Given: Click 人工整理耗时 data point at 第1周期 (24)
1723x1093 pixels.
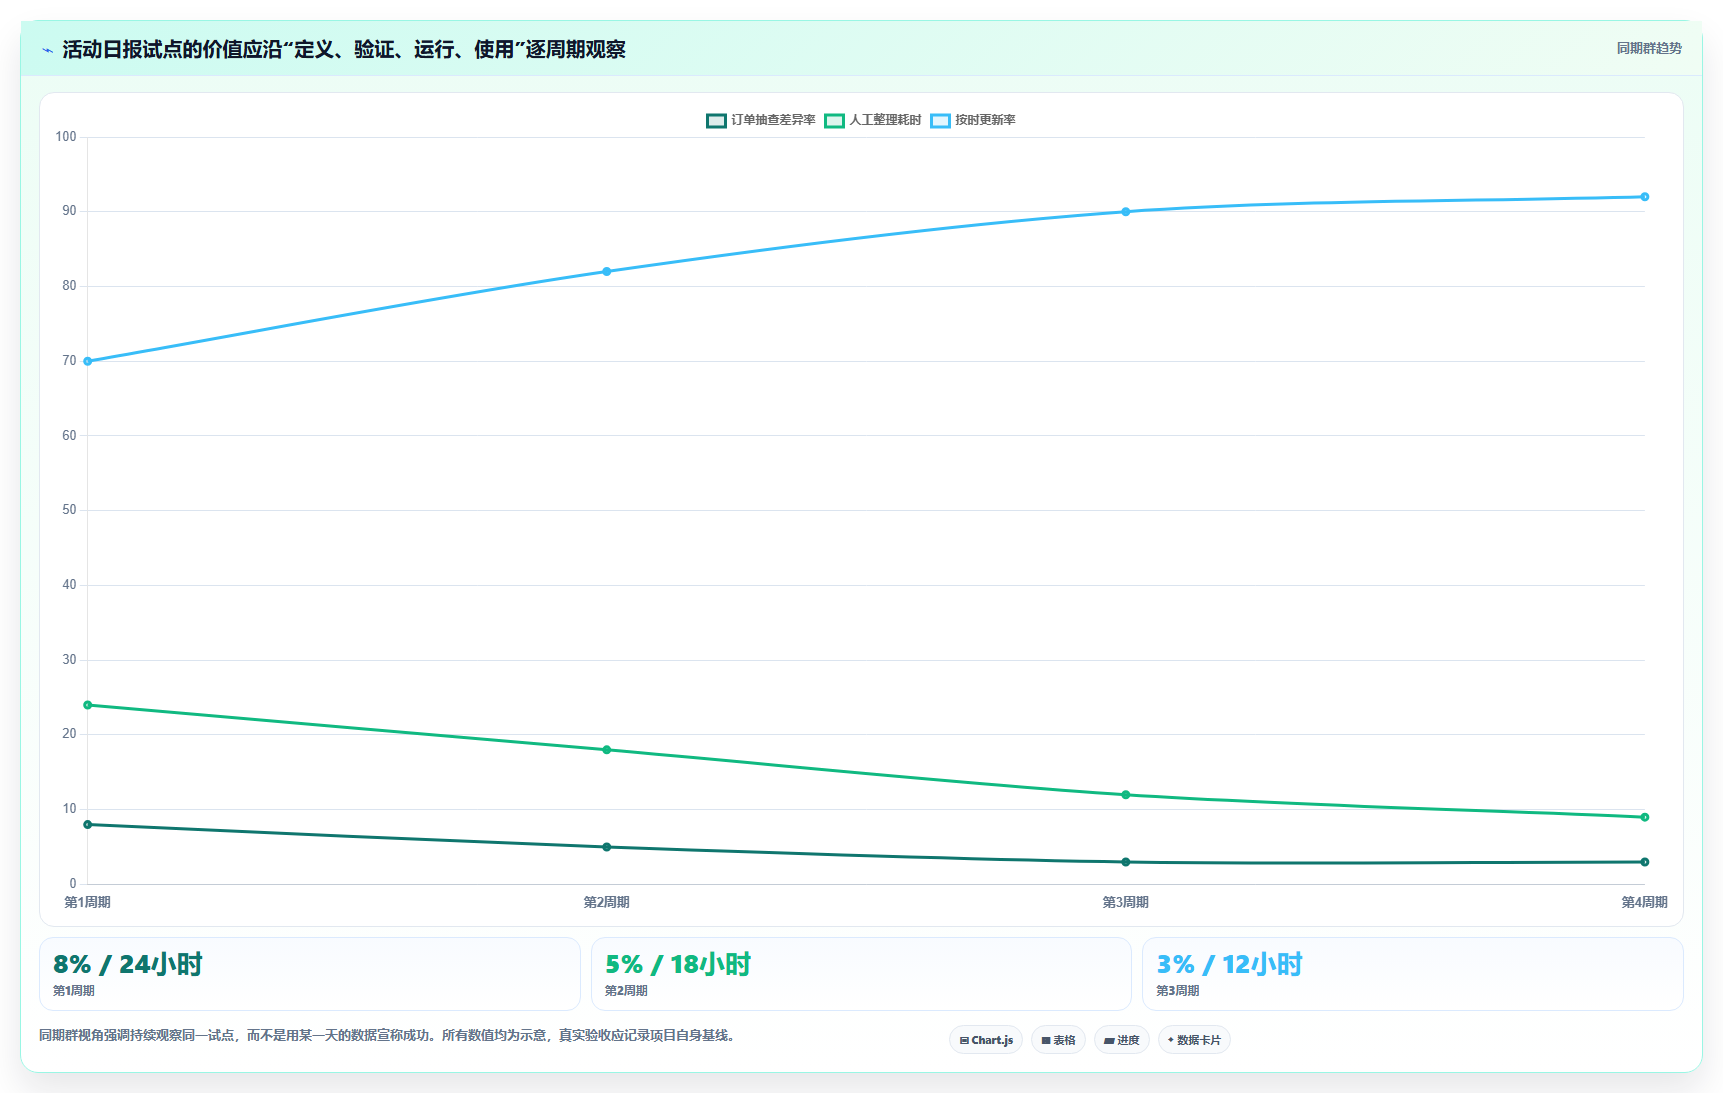Looking at the screenshot, I should (88, 705).
